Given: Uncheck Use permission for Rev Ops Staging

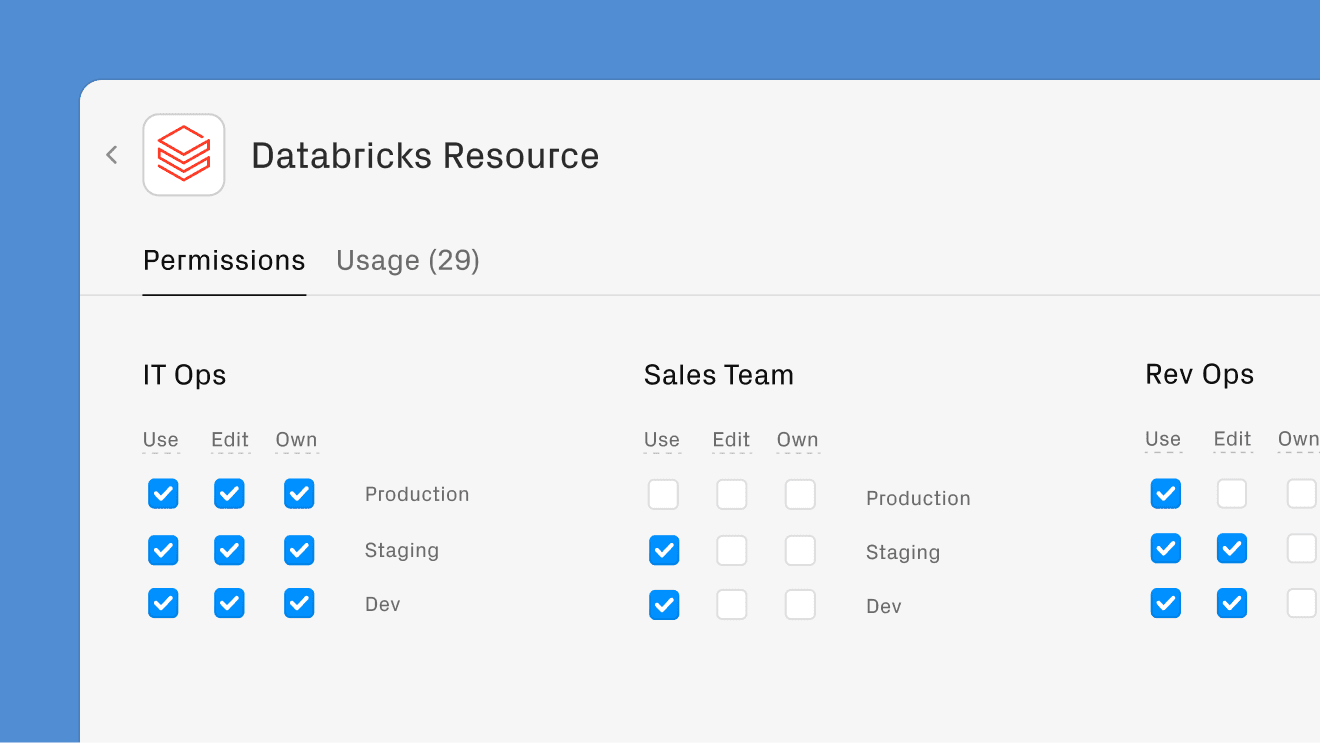Looking at the screenshot, I should 1165,548.
